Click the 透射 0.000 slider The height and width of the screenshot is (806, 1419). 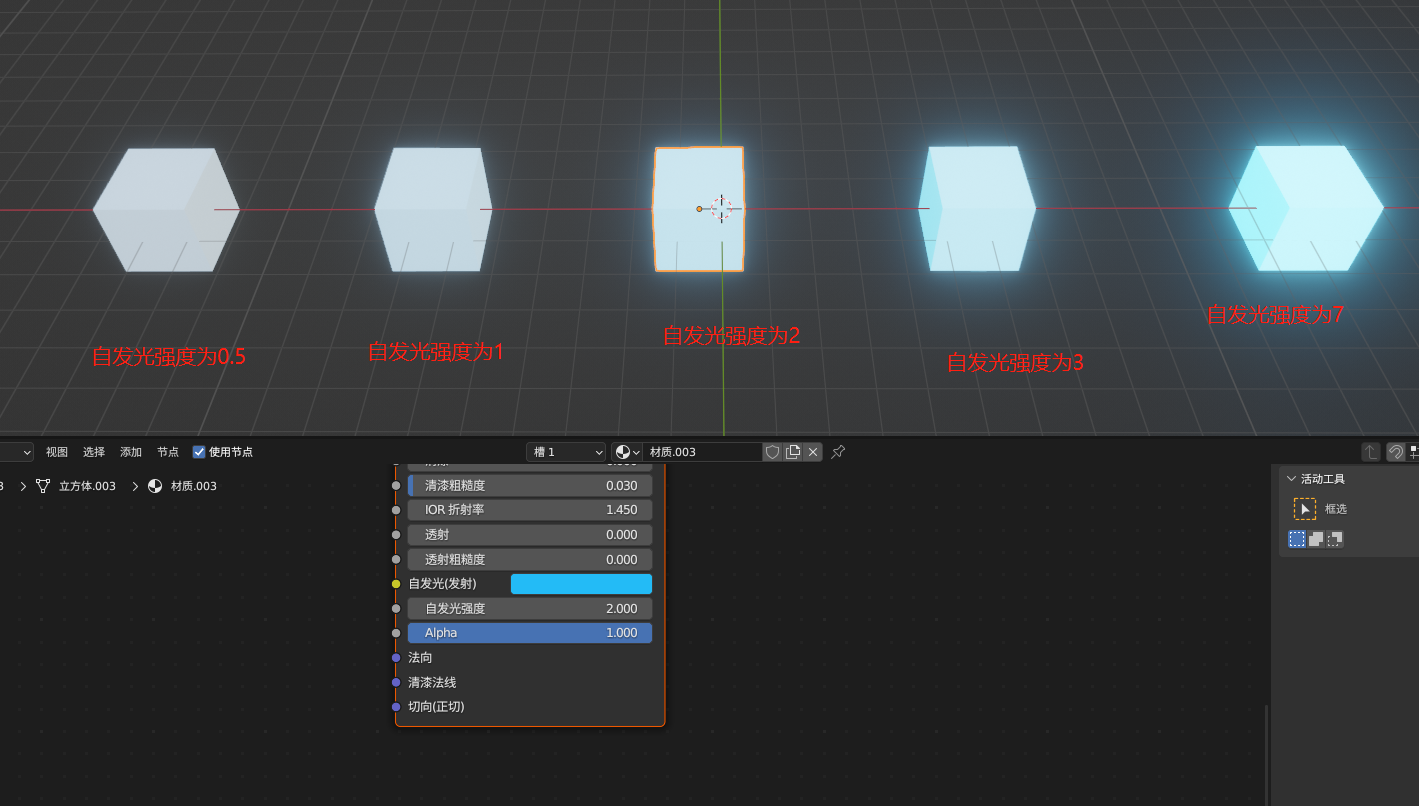(530, 535)
